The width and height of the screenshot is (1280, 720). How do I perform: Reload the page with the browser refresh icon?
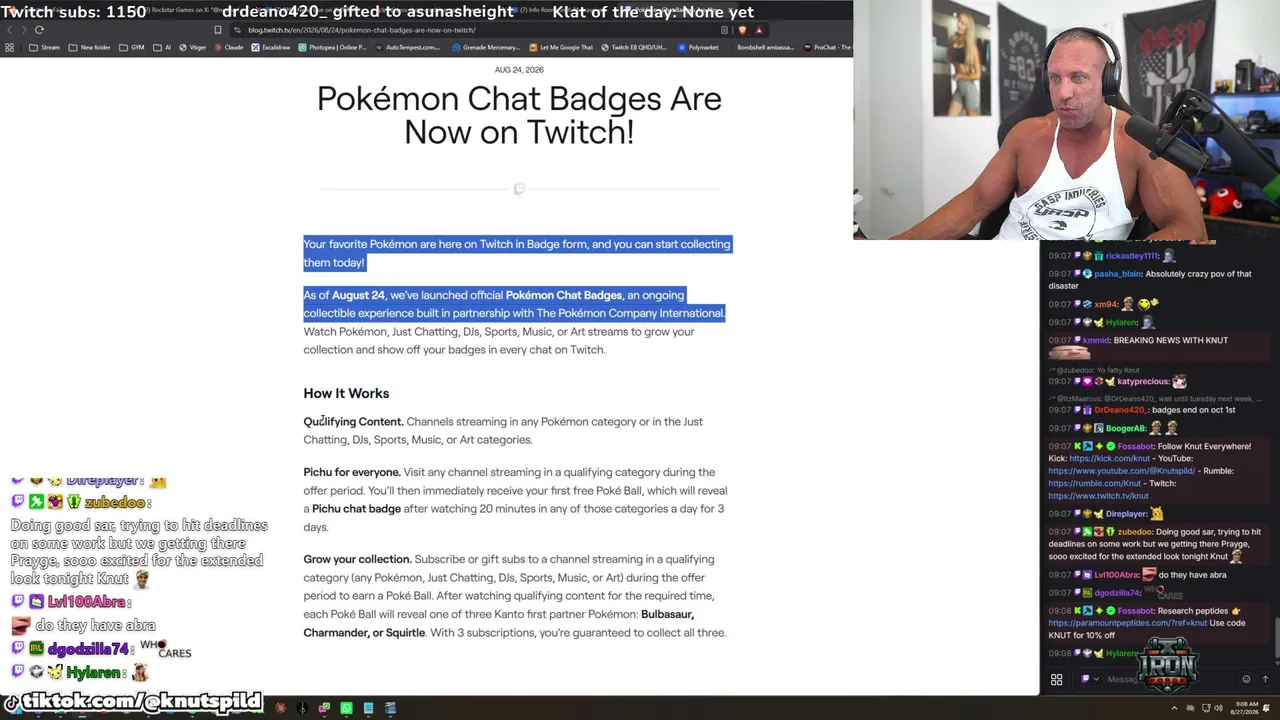coord(39,30)
